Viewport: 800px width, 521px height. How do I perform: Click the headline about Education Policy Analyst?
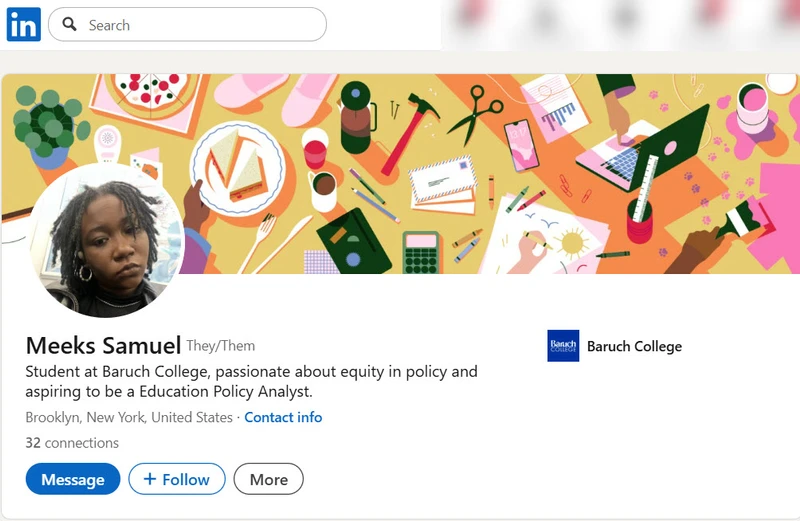tap(251, 381)
